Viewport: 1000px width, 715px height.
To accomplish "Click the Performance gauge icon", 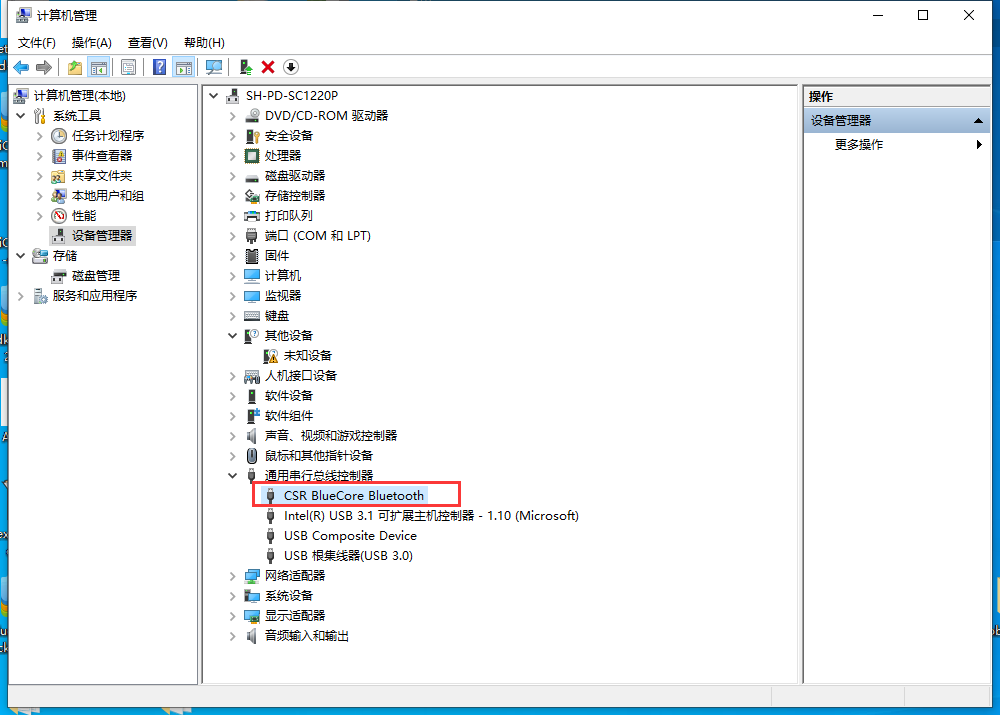I will click(x=59, y=216).
